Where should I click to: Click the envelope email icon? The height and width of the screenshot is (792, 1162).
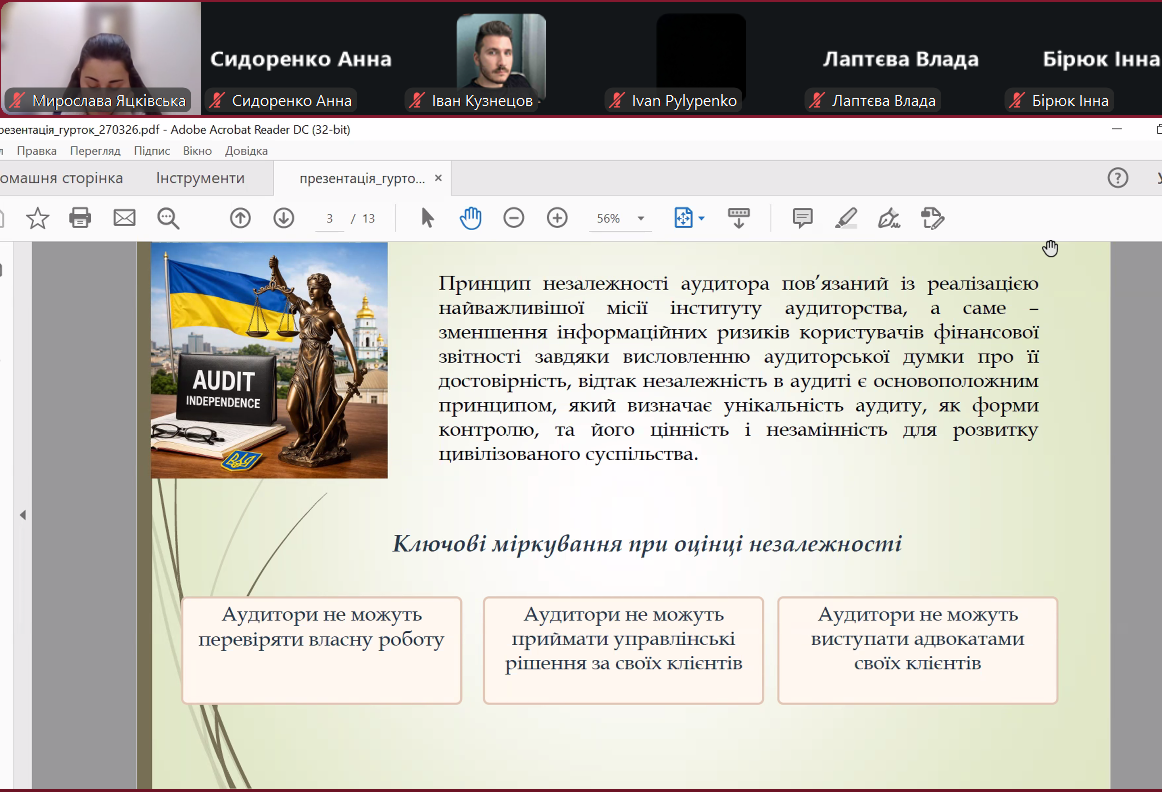click(x=124, y=218)
